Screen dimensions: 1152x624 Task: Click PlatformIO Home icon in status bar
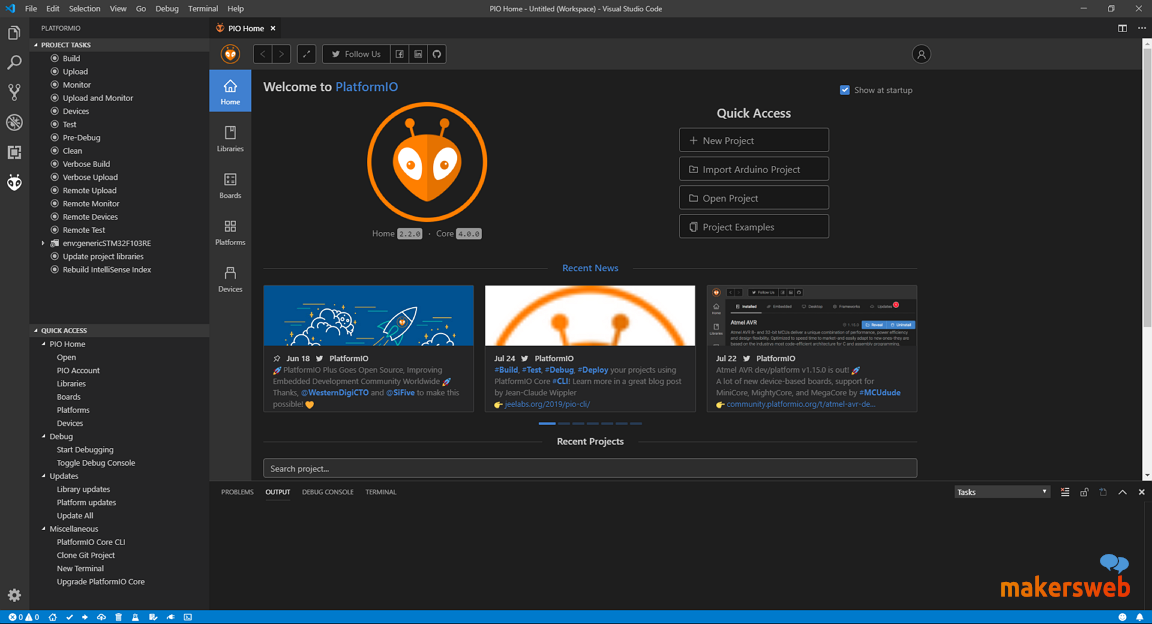53,617
